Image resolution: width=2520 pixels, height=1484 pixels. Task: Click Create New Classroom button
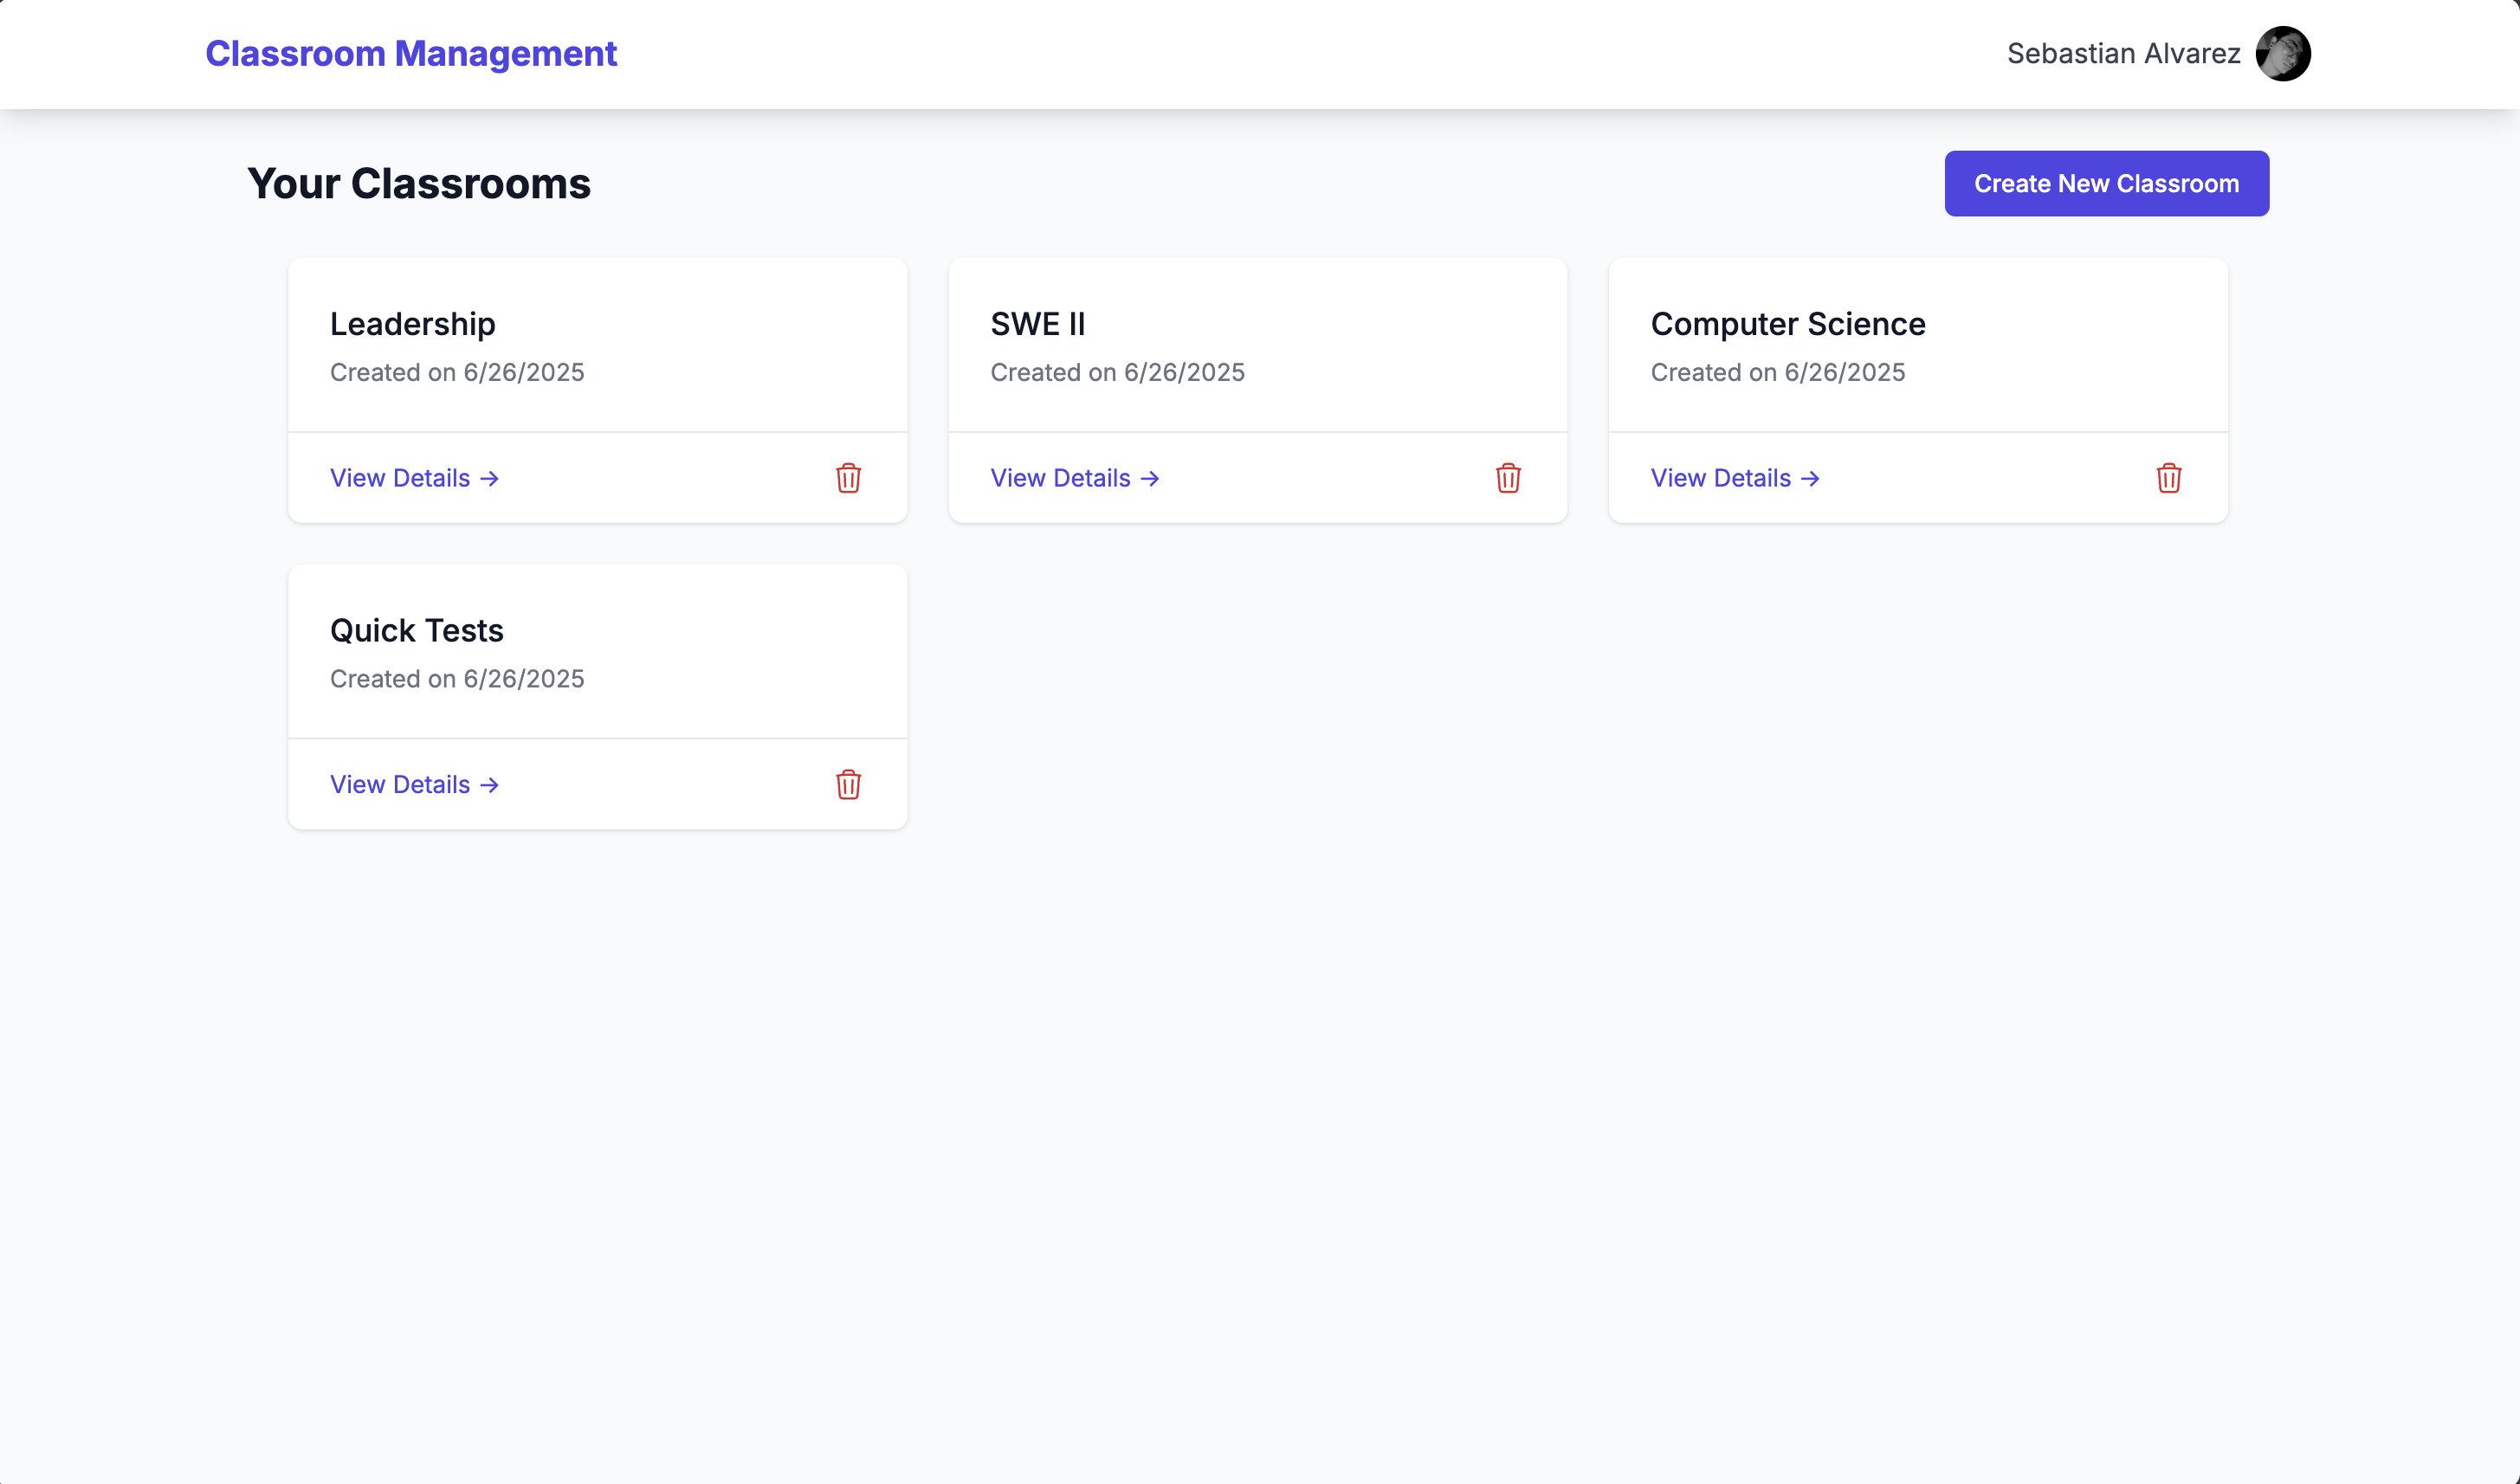click(x=2106, y=184)
